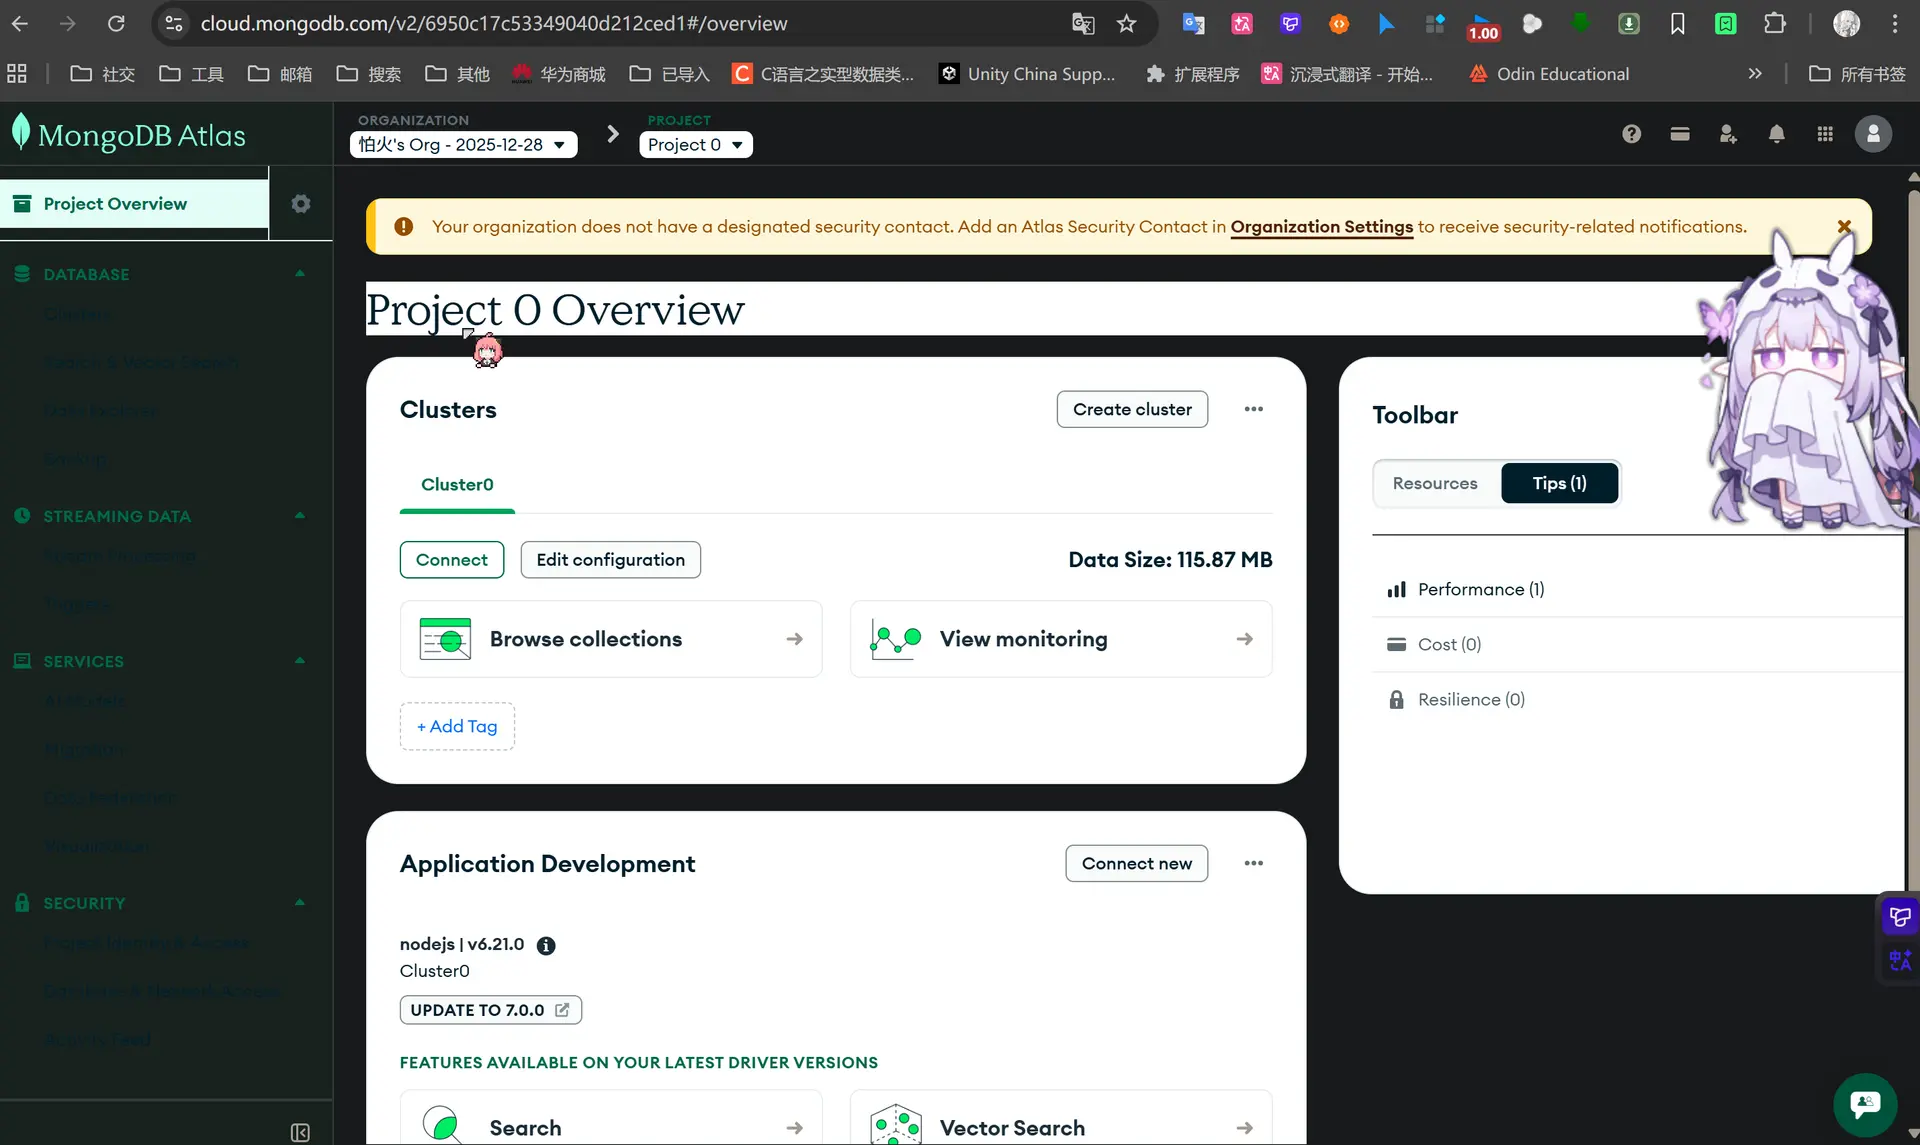Collapse the SECURITY sidebar section
Screen dimensions: 1920x1145
click(x=300, y=903)
